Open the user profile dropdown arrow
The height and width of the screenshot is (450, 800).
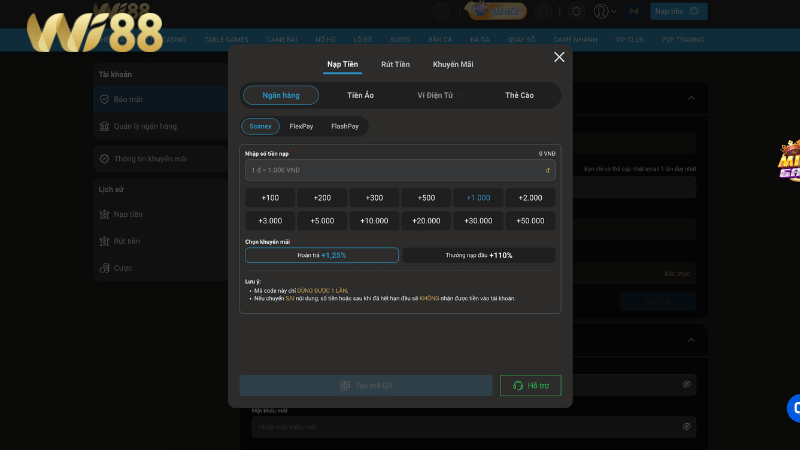pyautogui.click(x=615, y=12)
